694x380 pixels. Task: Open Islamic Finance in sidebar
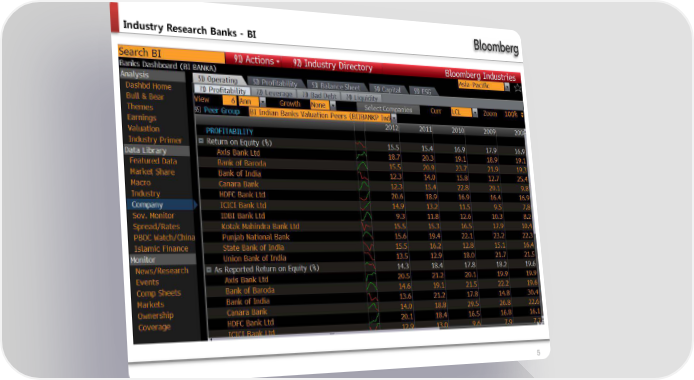(x=161, y=249)
